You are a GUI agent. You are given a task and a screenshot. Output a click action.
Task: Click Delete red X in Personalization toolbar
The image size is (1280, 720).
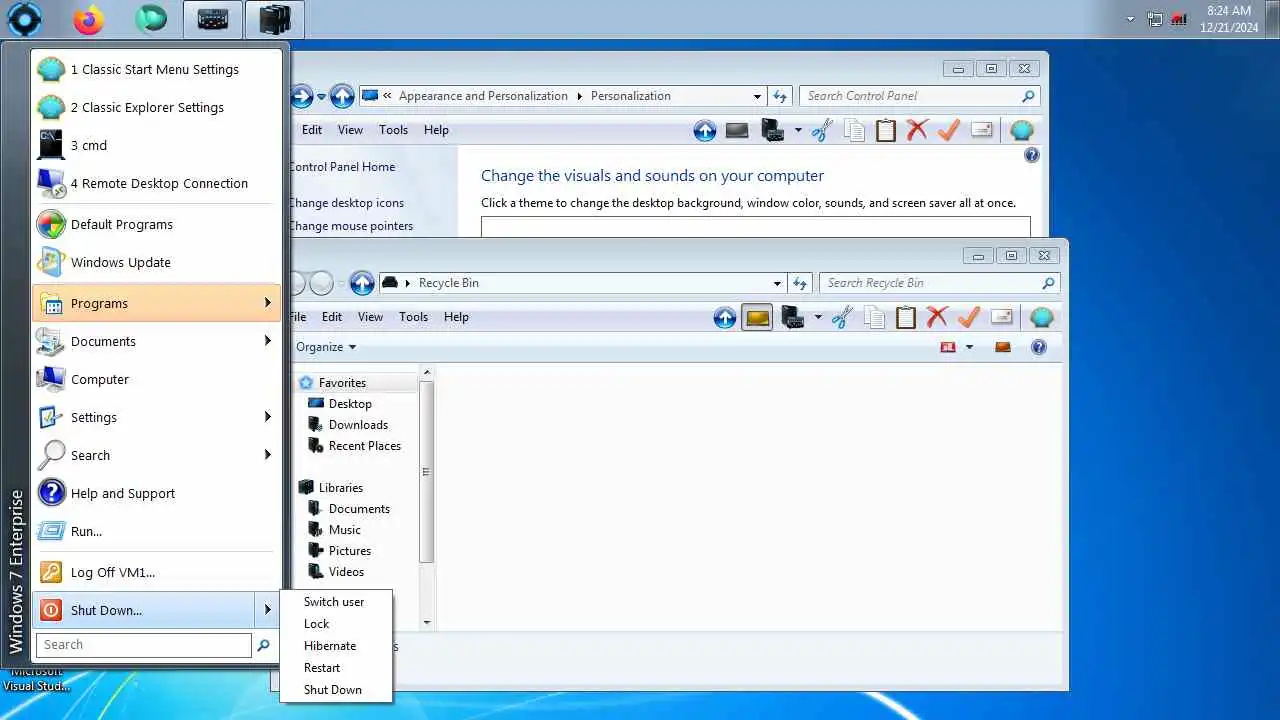point(917,130)
